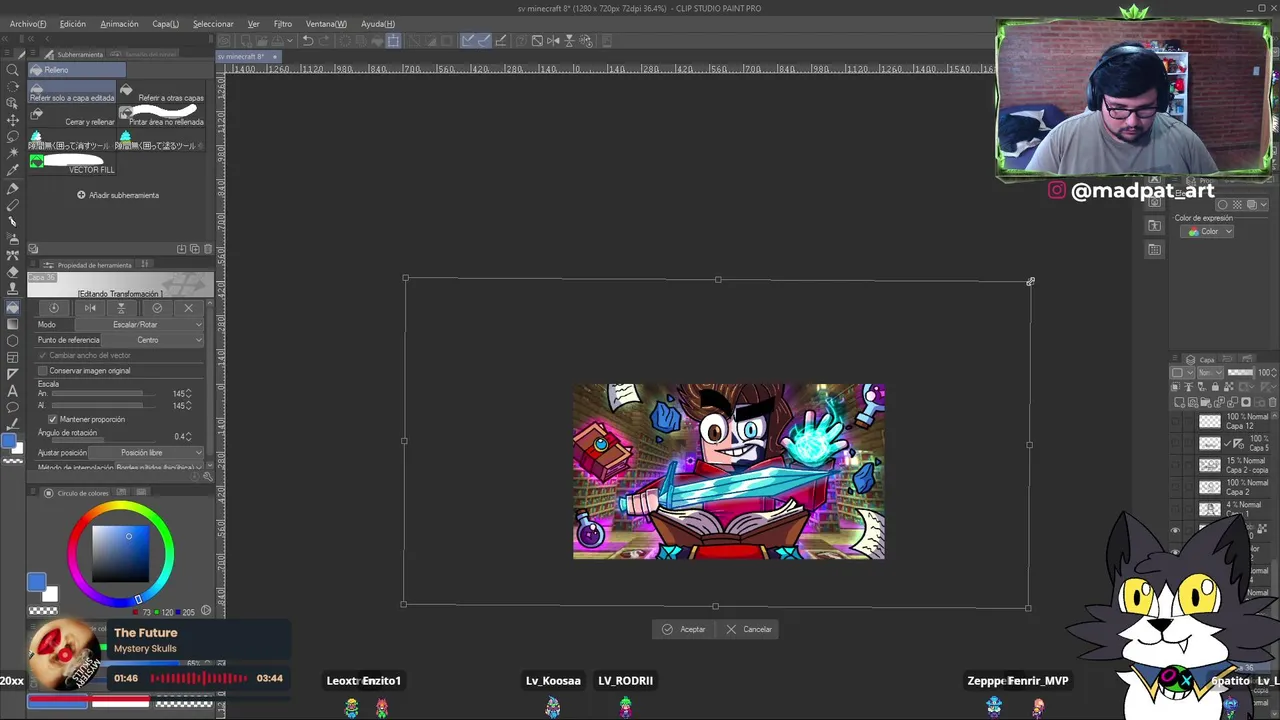Open the Animación menu
Screen dimensions: 1280x720
(x=119, y=24)
